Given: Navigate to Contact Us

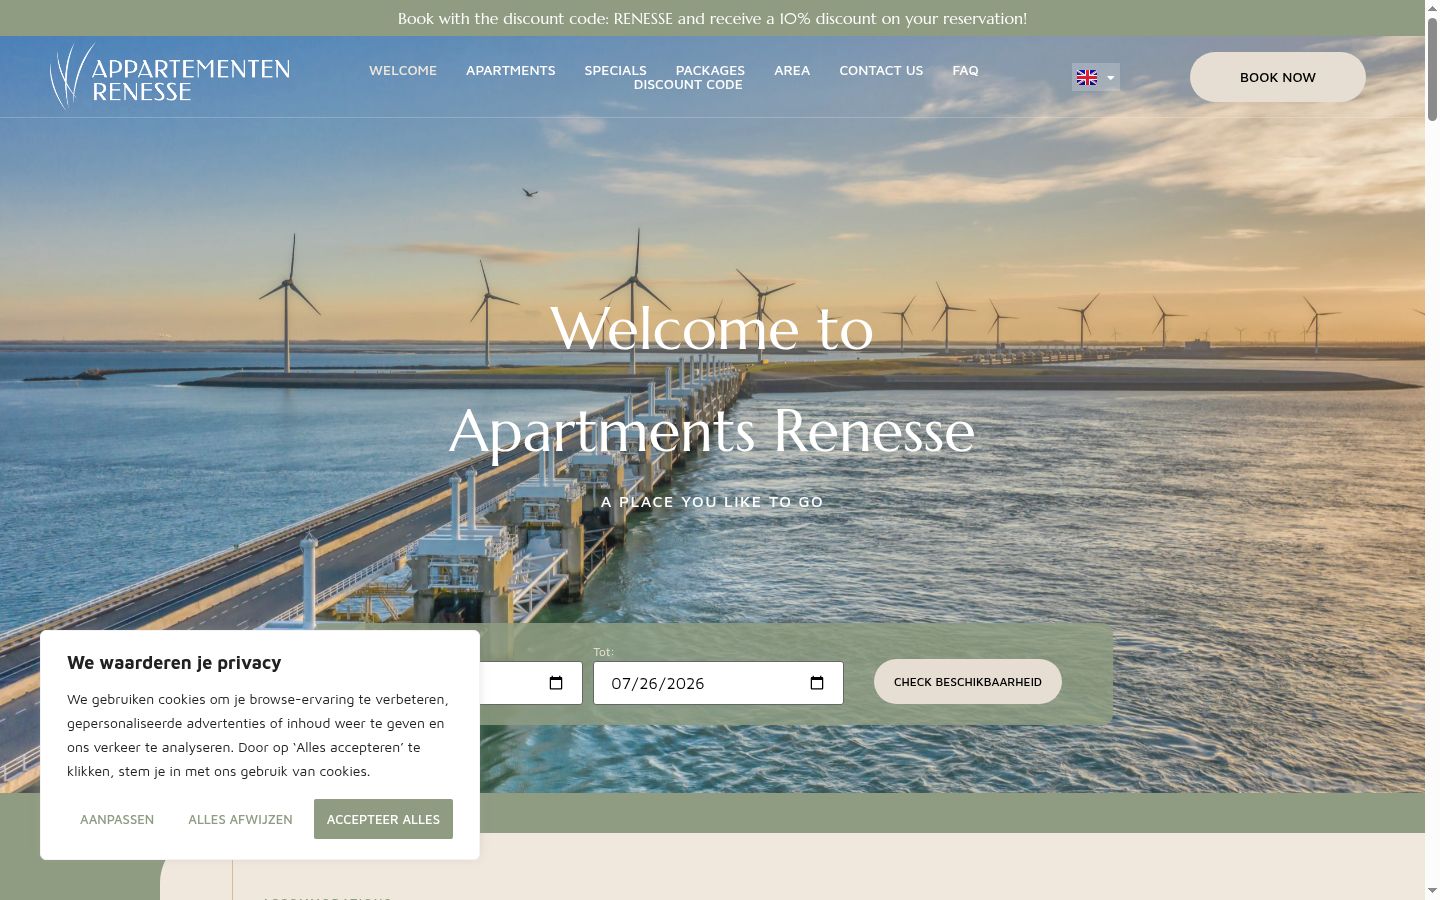Looking at the screenshot, I should [x=881, y=70].
